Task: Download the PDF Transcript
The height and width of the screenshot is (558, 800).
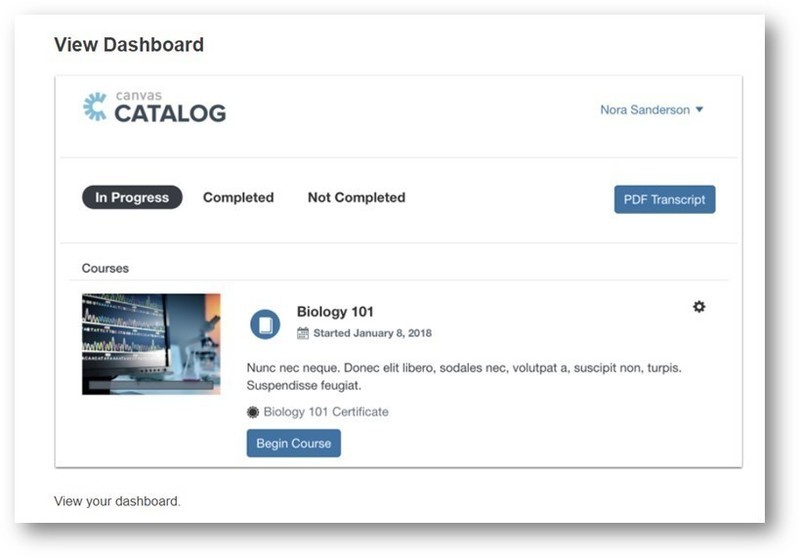Action: (x=664, y=199)
